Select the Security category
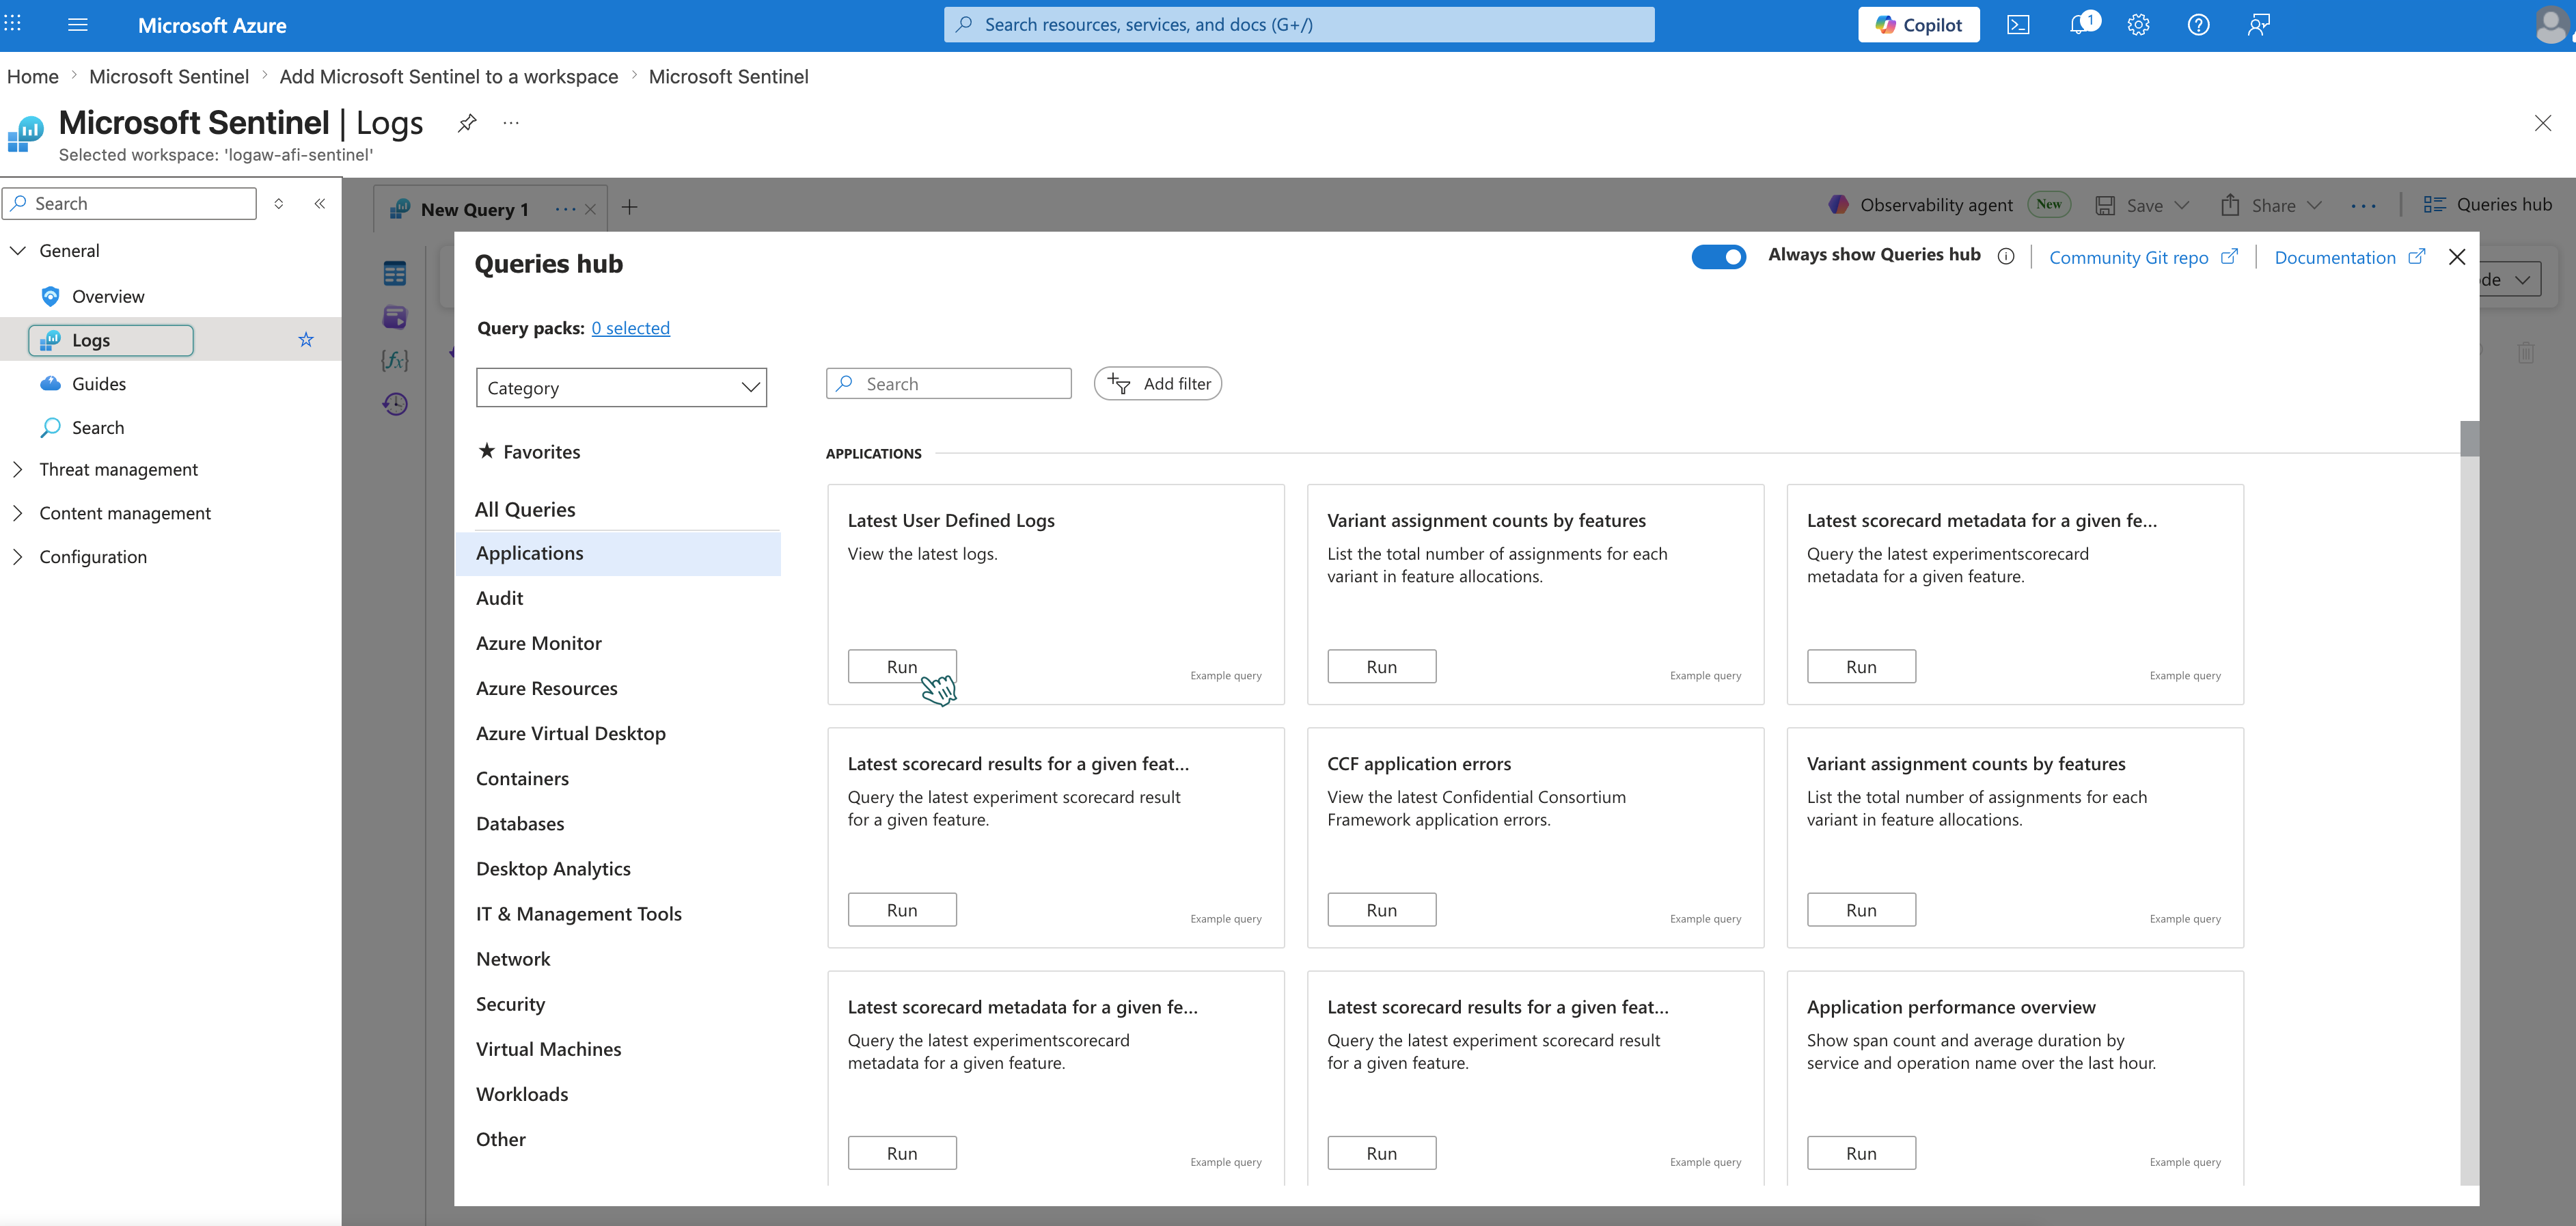 510,1004
